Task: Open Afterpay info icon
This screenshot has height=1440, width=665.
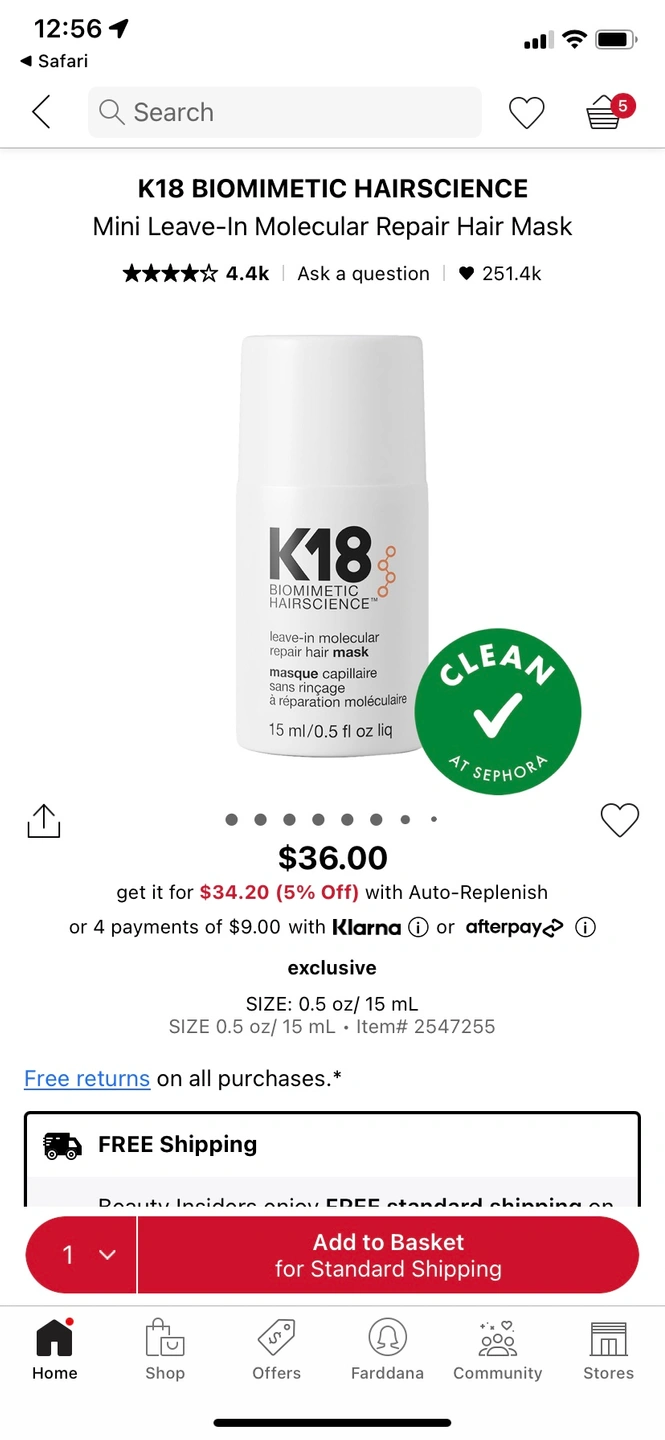Action: pyautogui.click(x=586, y=927)
